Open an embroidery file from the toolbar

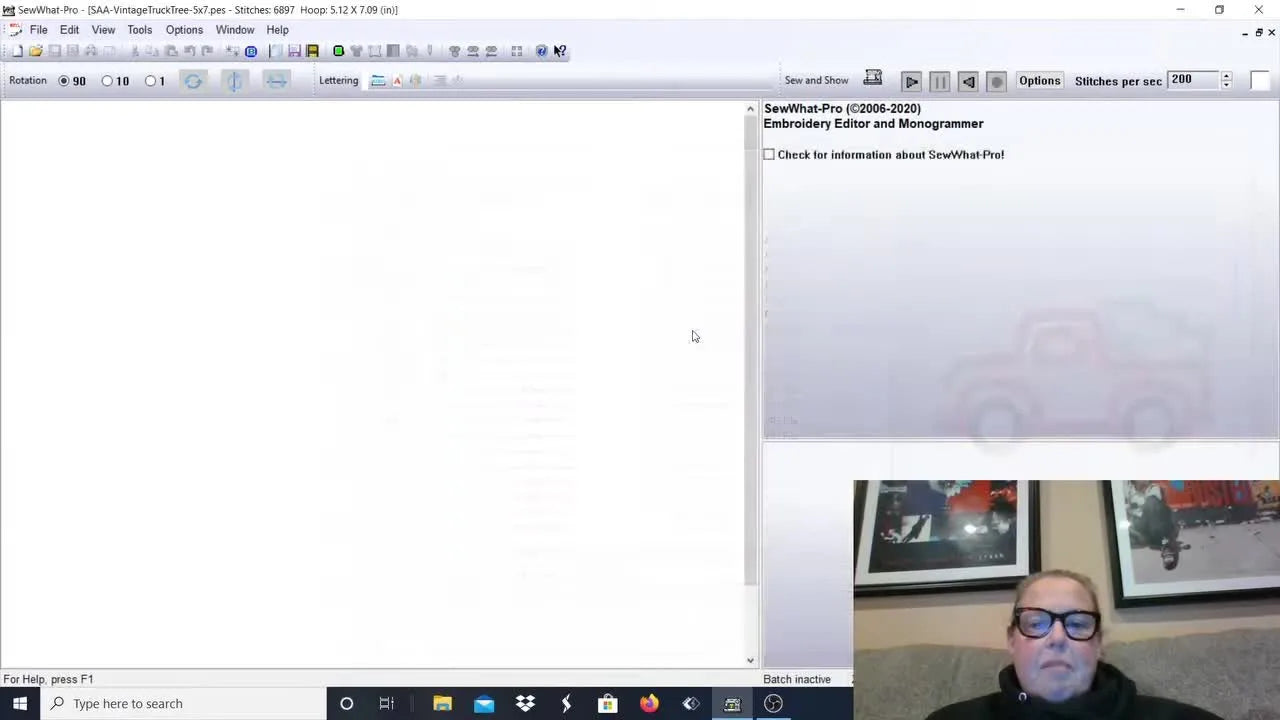point(35,51)
